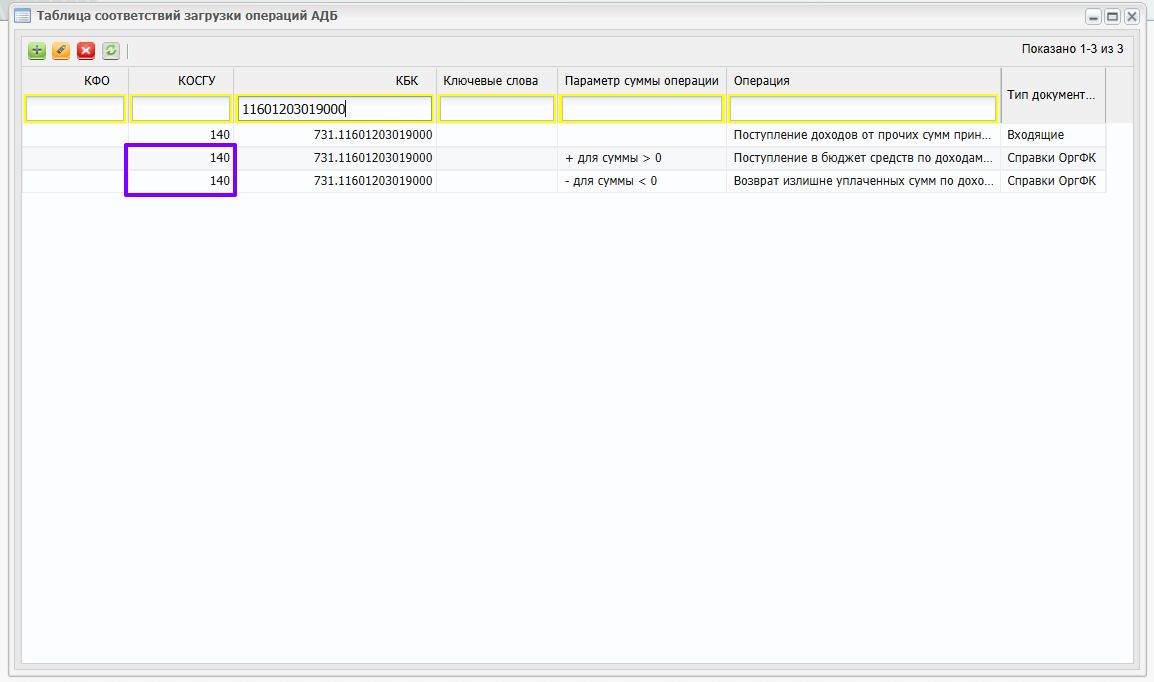Select КОСГУ 140 in the + для суммы row
This screenshot has width=1154, height=682.
pos(181,158)
